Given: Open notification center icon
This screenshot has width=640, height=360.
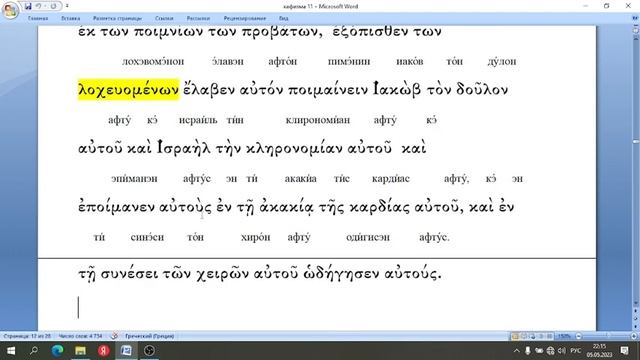Looking at the screenshot, I should coord(624,351).
